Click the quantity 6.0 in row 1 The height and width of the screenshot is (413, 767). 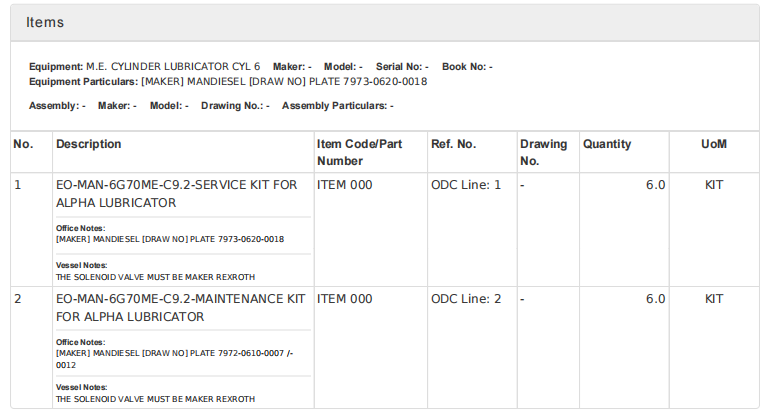655,186
